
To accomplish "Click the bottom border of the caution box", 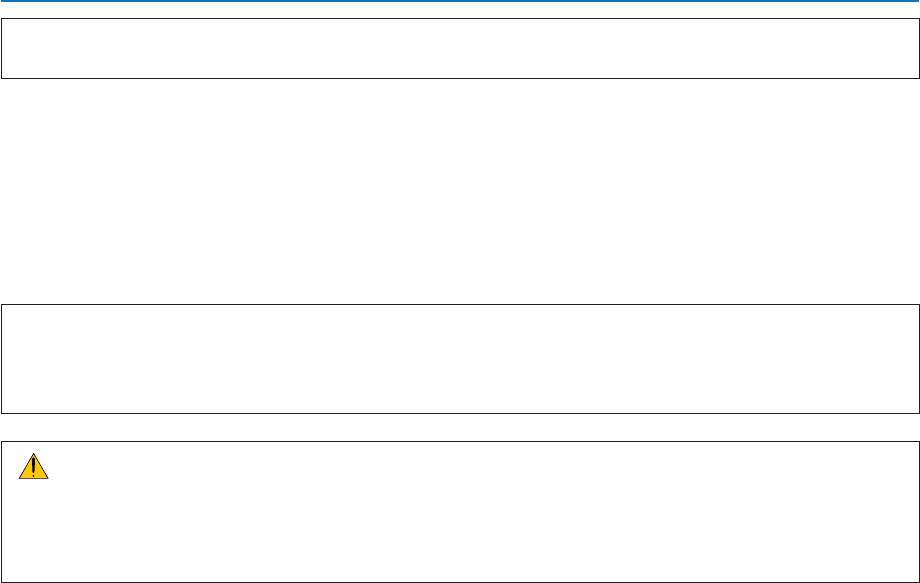I will click(x=460, y=580).
